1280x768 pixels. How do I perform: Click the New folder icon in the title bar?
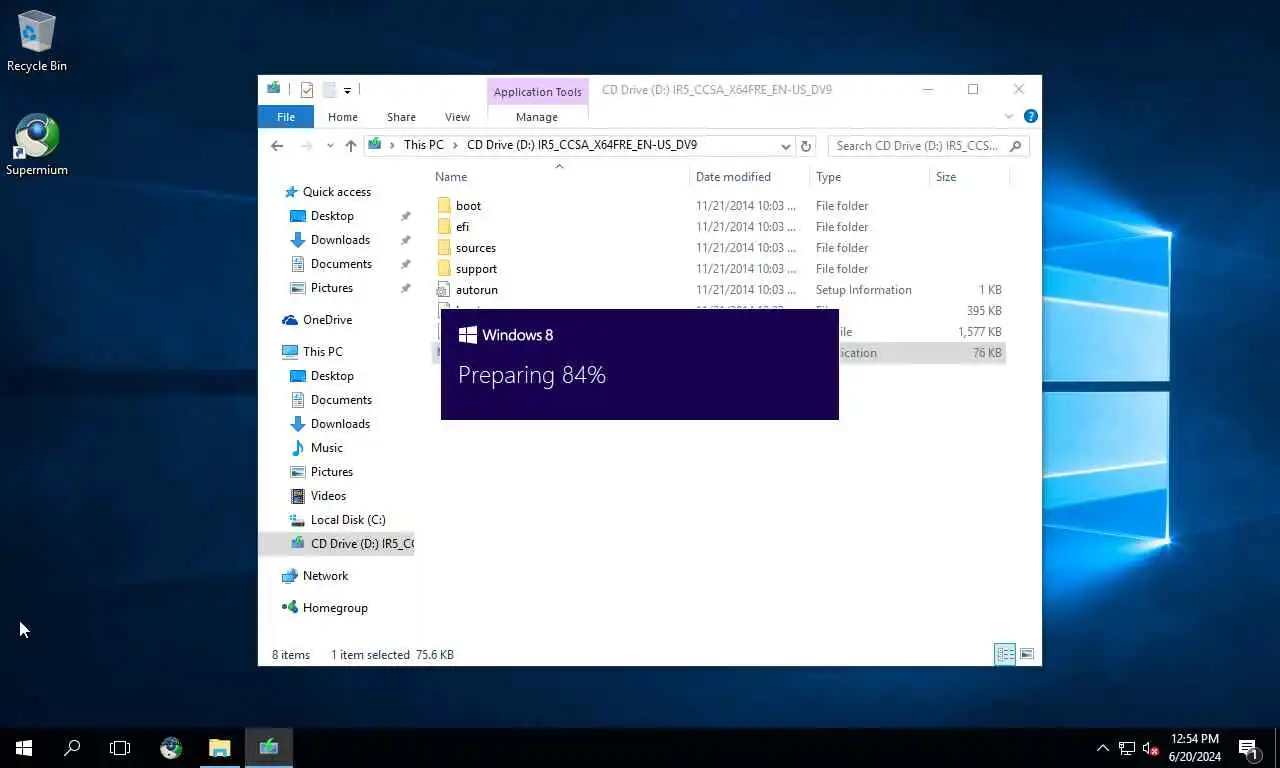[328, 90]
